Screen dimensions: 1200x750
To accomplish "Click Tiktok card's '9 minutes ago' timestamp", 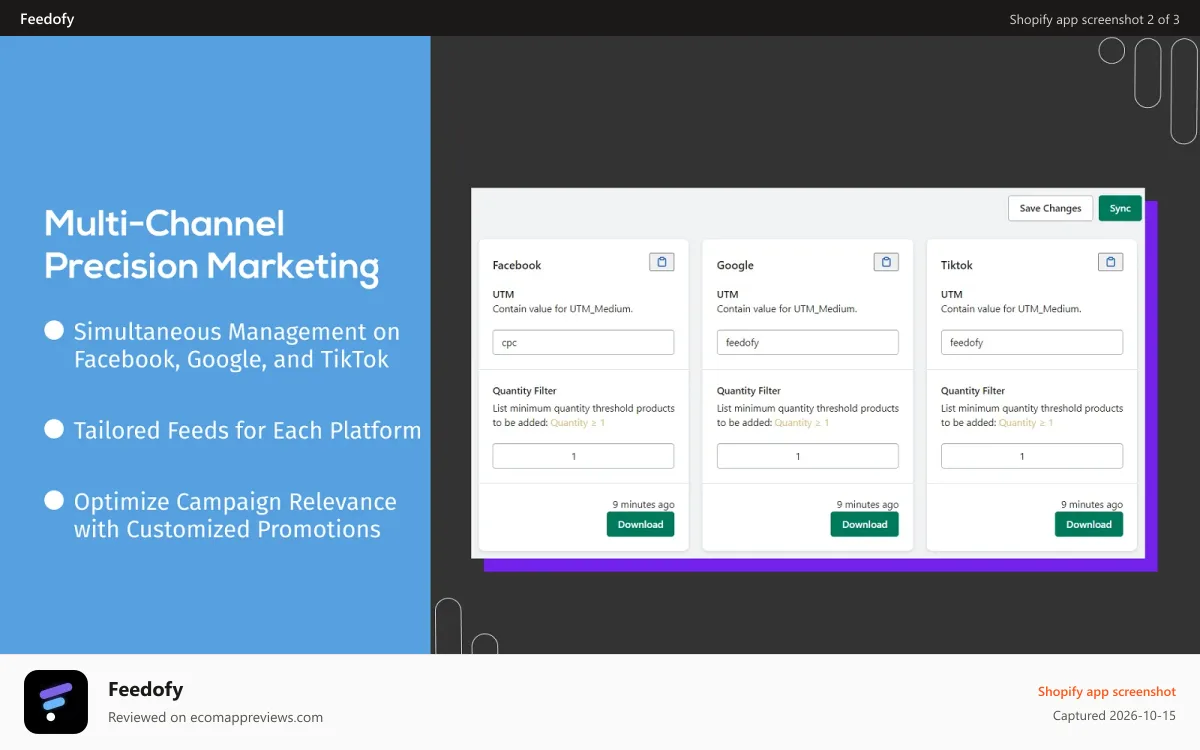I will click(x=1091, y=504).
